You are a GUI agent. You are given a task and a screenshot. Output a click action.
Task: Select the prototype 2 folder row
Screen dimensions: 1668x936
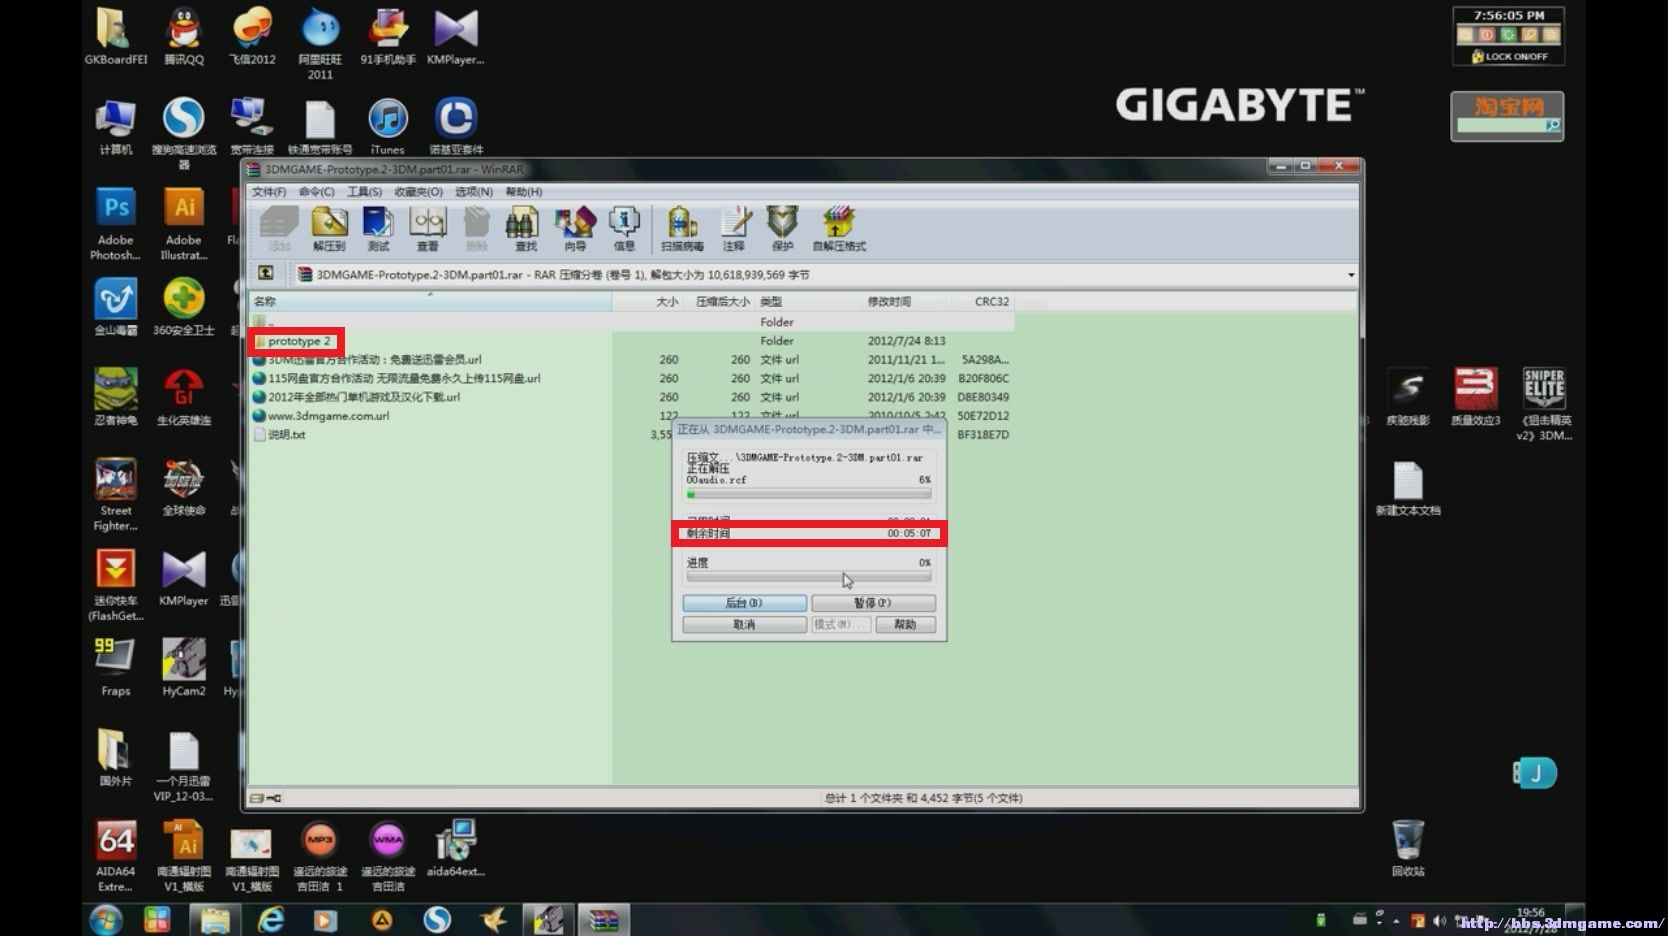(631, 341)
